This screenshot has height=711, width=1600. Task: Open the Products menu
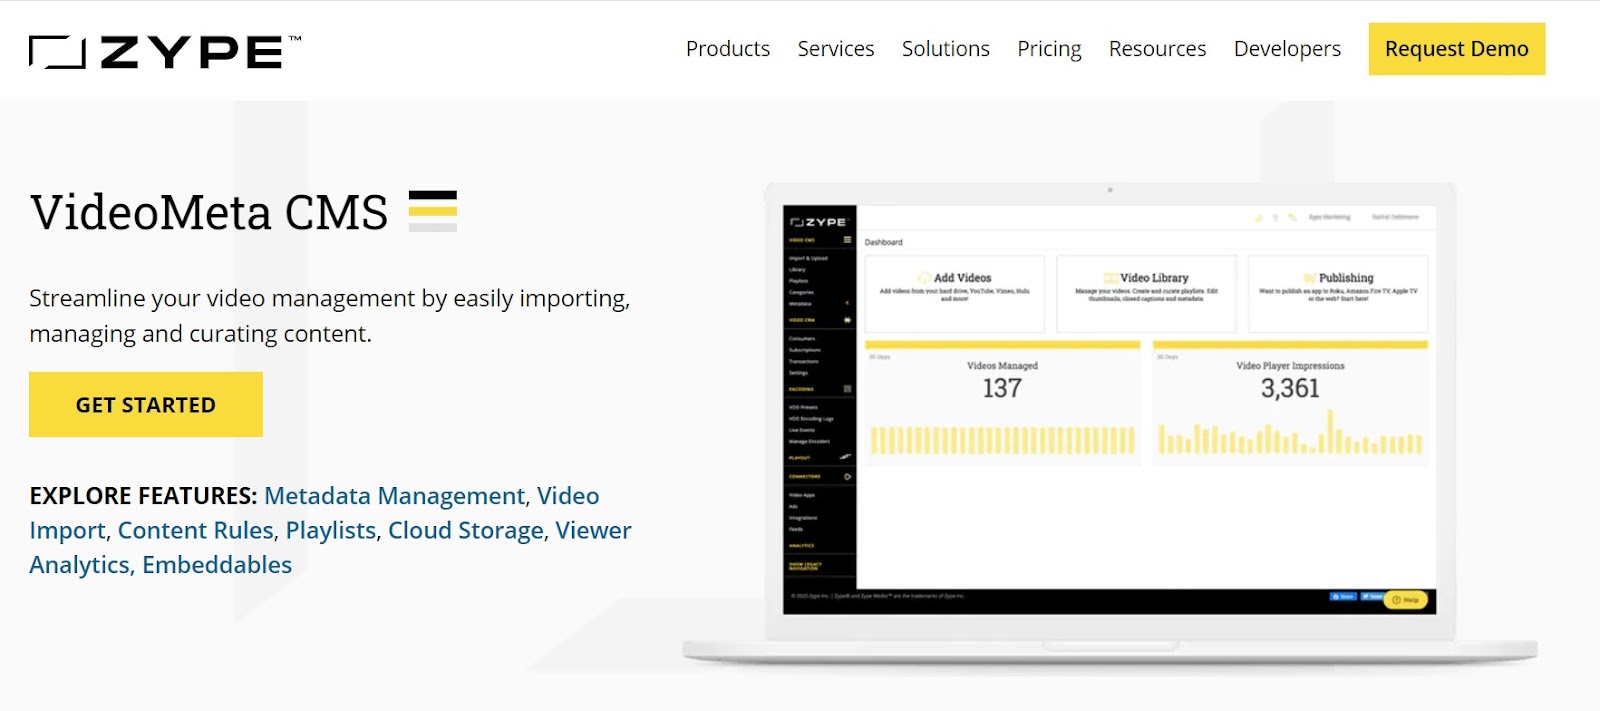click(728, 49)
